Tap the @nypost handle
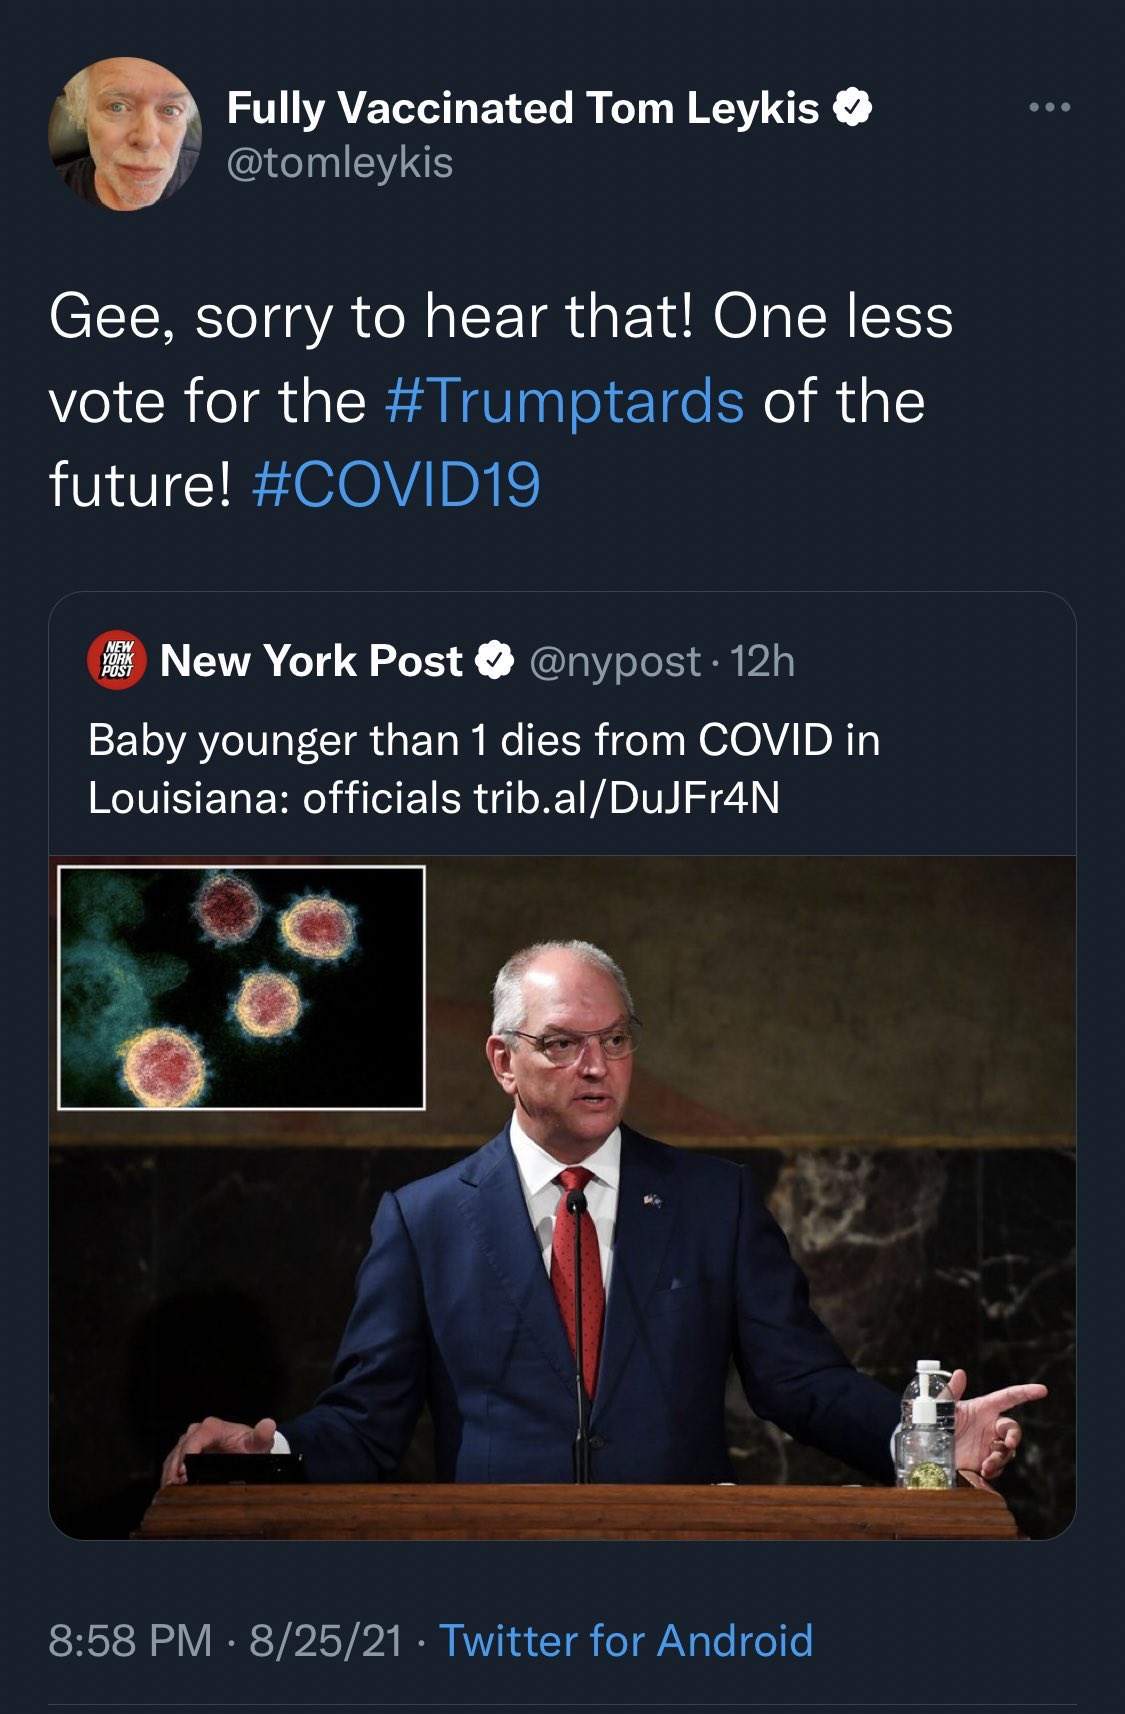The width and height of the screenshot is (1125, 1714). 614,662
